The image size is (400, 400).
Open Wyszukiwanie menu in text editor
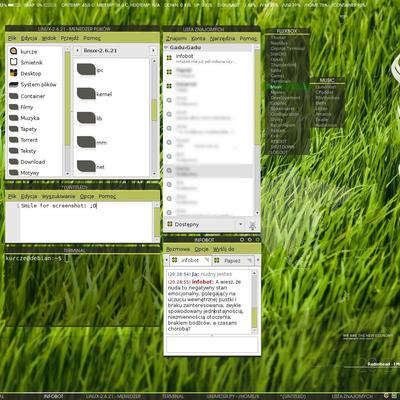58,196
